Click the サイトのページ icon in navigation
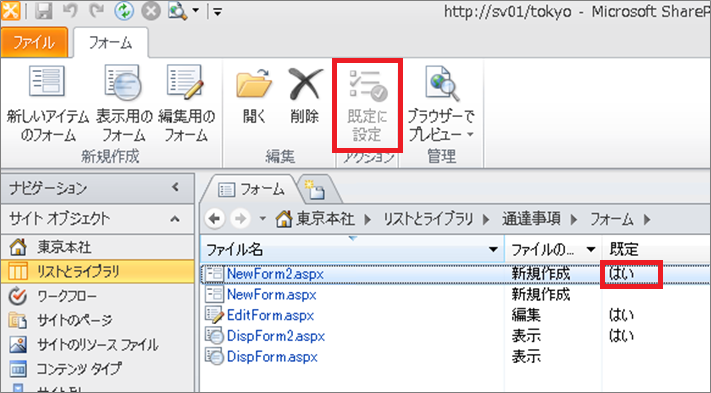Screen dimensions: 711x393 (18, 320)
